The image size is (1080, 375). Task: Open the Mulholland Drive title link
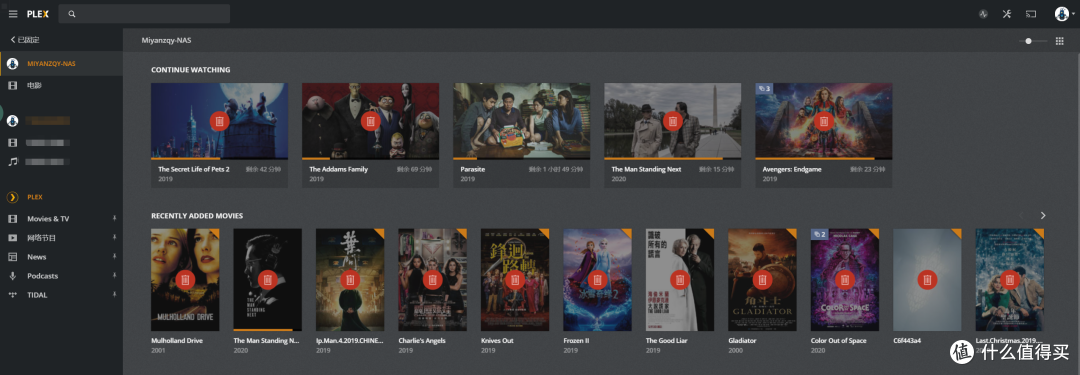[177, 341]
